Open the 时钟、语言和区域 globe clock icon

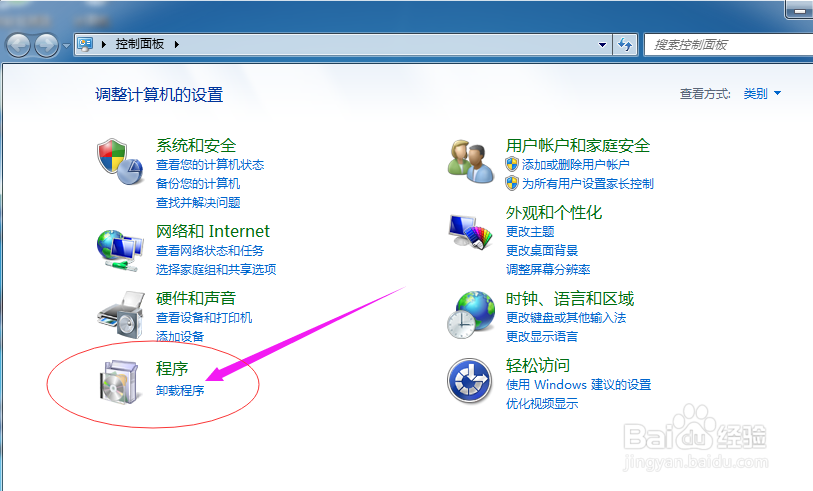pos(471,315)
